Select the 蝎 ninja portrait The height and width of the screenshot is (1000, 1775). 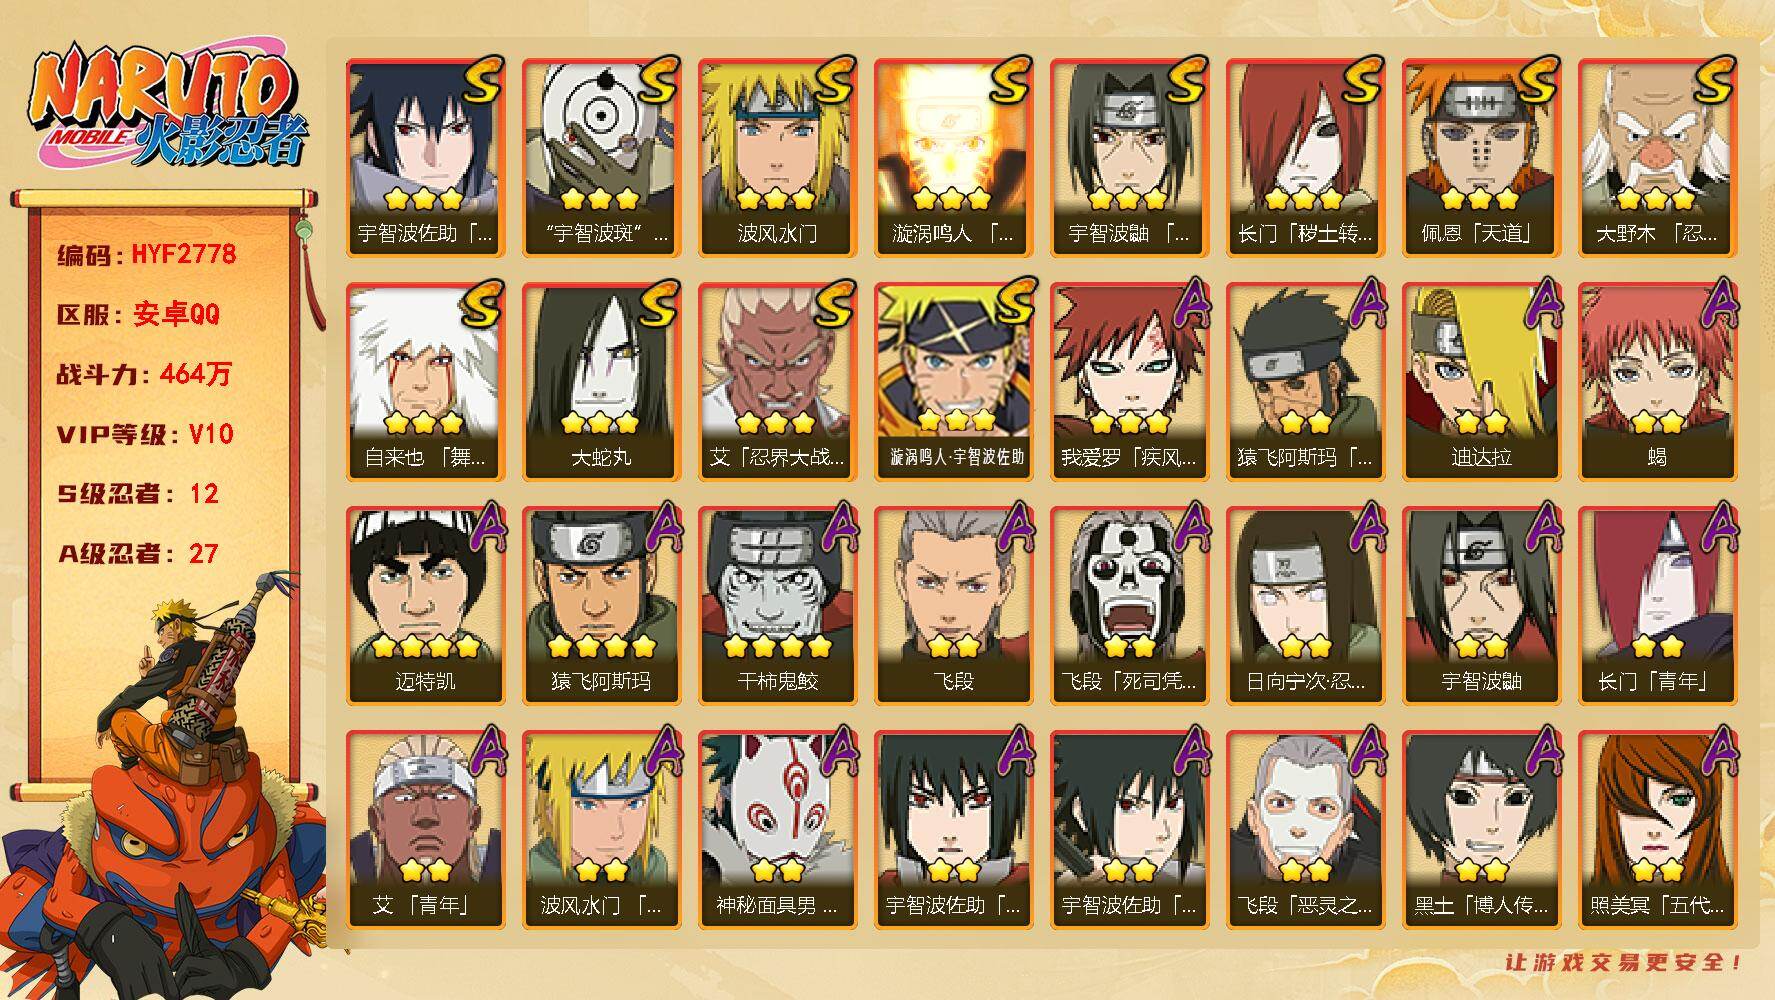[1657, 381]
